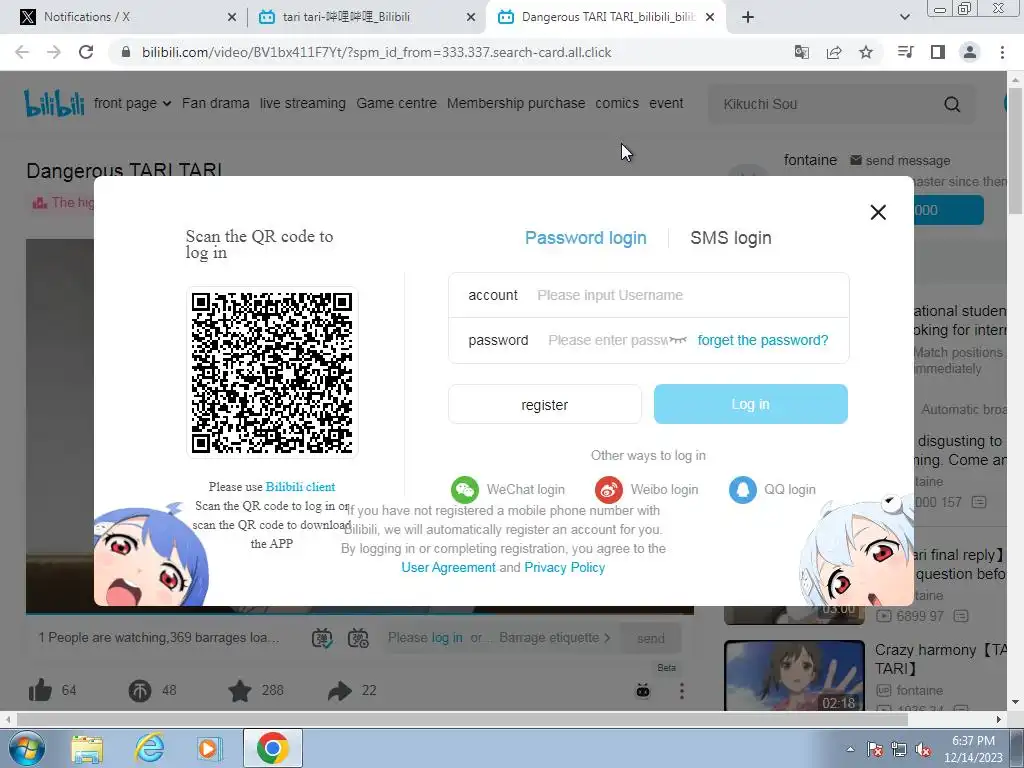Open the Fan drama menu item

click(216, 103)
